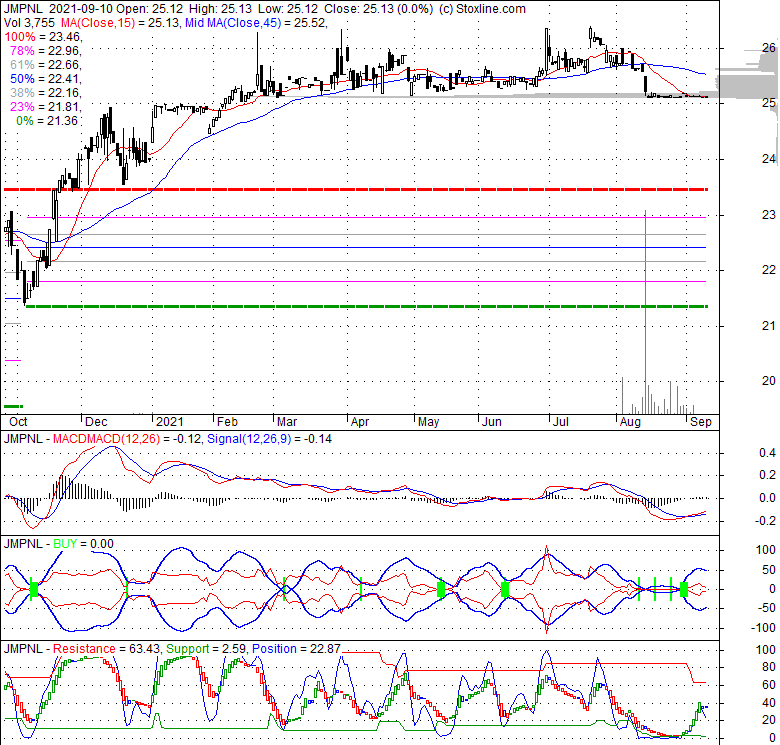This screenshot has width=780, height=745.
Task: Click the 'Vol 3,755' volume label
Action: click(x=30, y=23)
